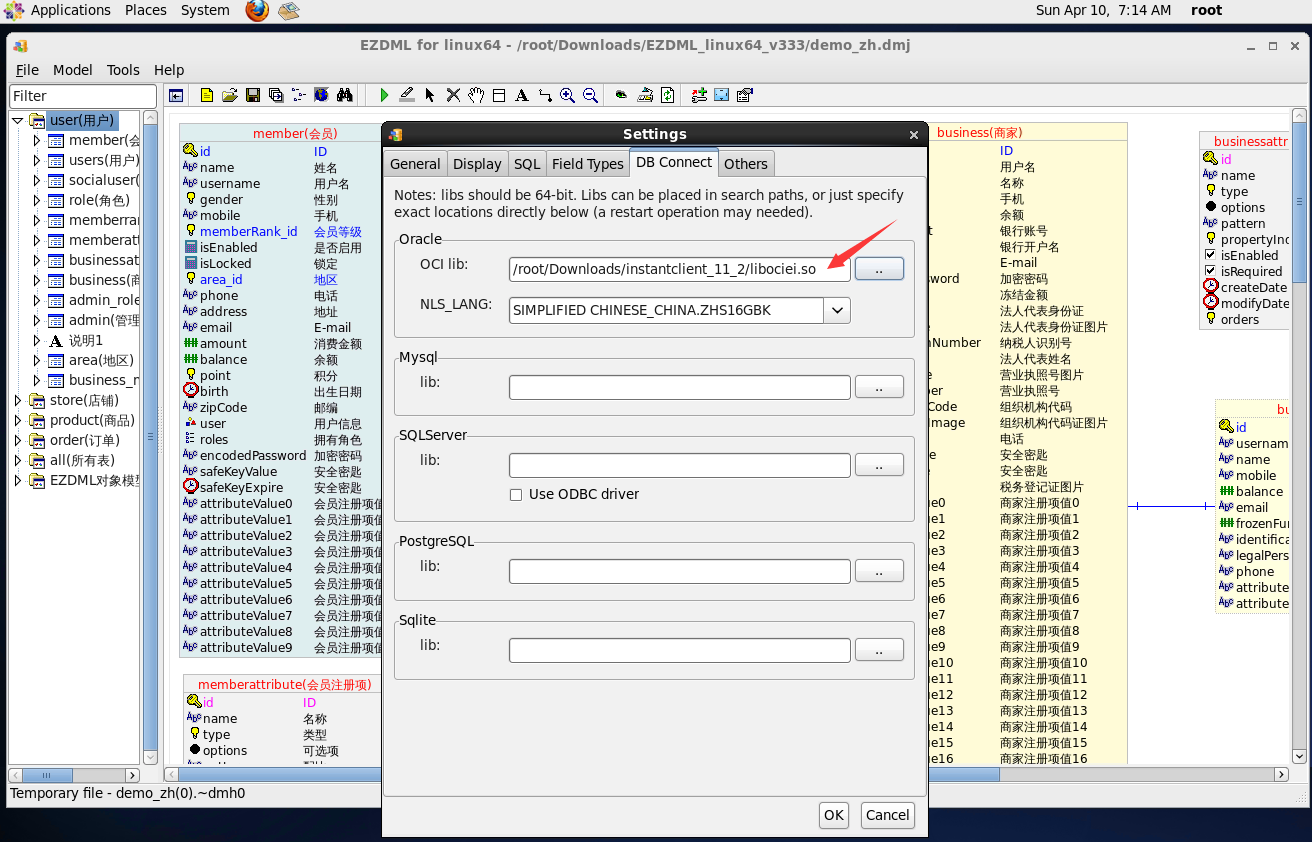Image resolution: width=1312 pixels, height=842 pixels.
Task: Launch Firefox from the top panel
Action: pos(257,11)
